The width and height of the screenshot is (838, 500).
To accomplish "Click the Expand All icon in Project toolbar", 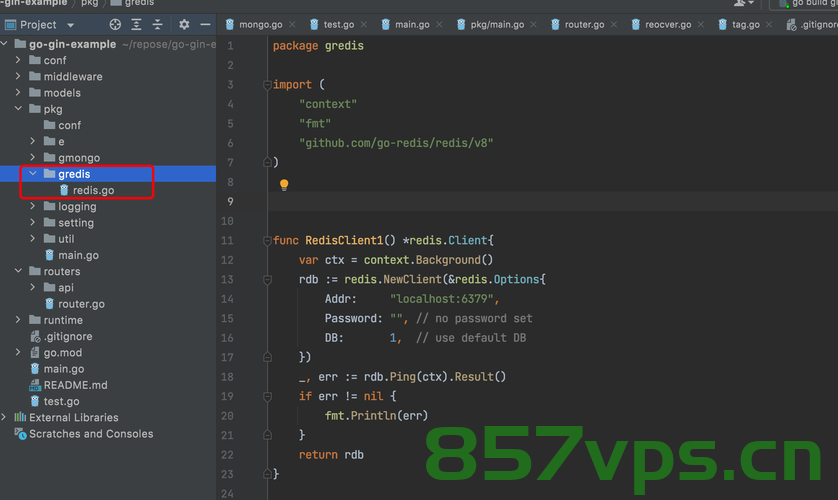I will (x=136, y=25).
